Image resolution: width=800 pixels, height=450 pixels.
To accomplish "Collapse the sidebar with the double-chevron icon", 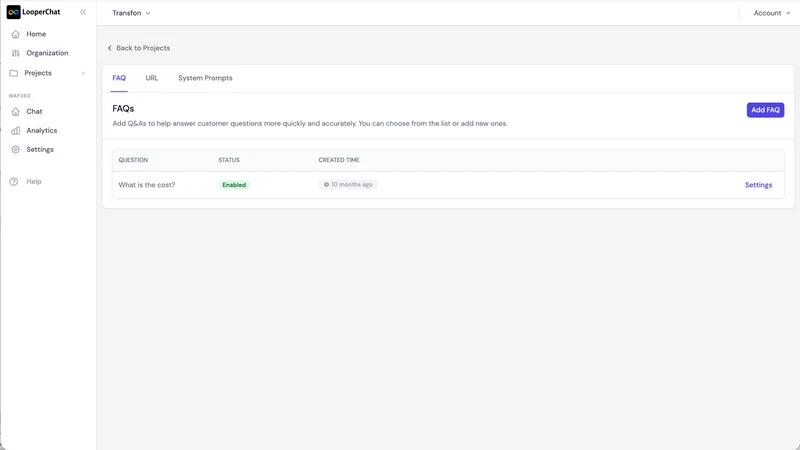I will tap(83, 12).
